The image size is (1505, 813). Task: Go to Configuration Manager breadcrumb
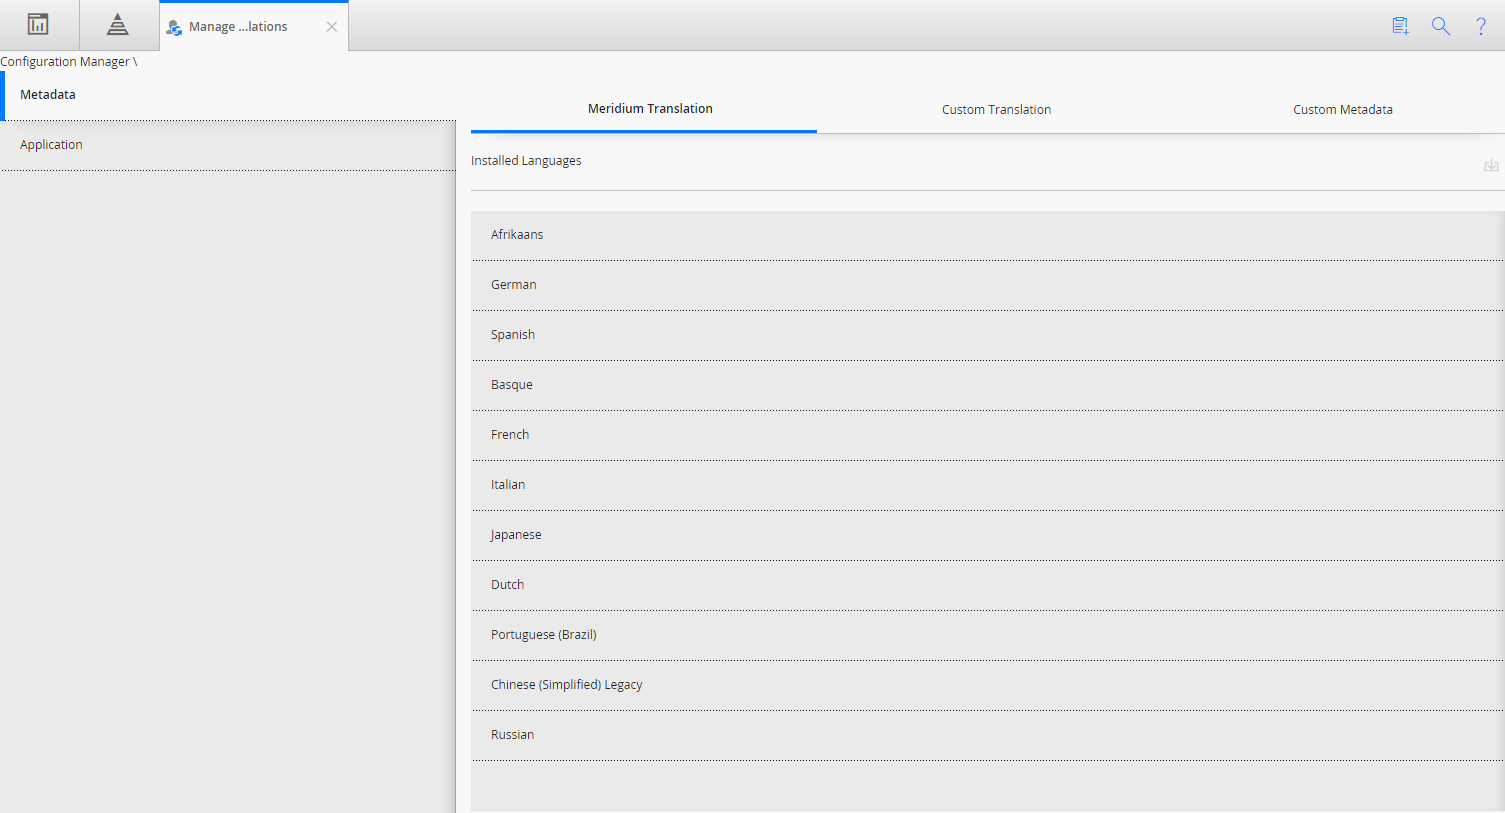point(65,62)
